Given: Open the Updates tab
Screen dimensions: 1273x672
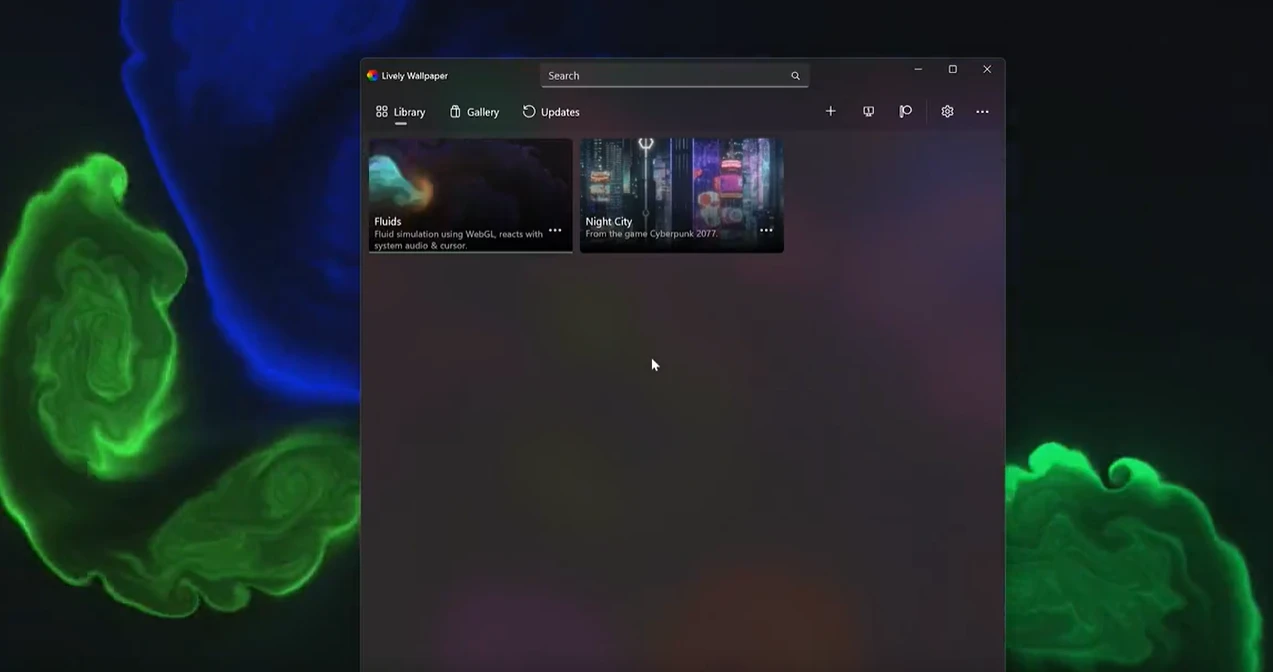Looking at the screenshot, I should [551, 112].
